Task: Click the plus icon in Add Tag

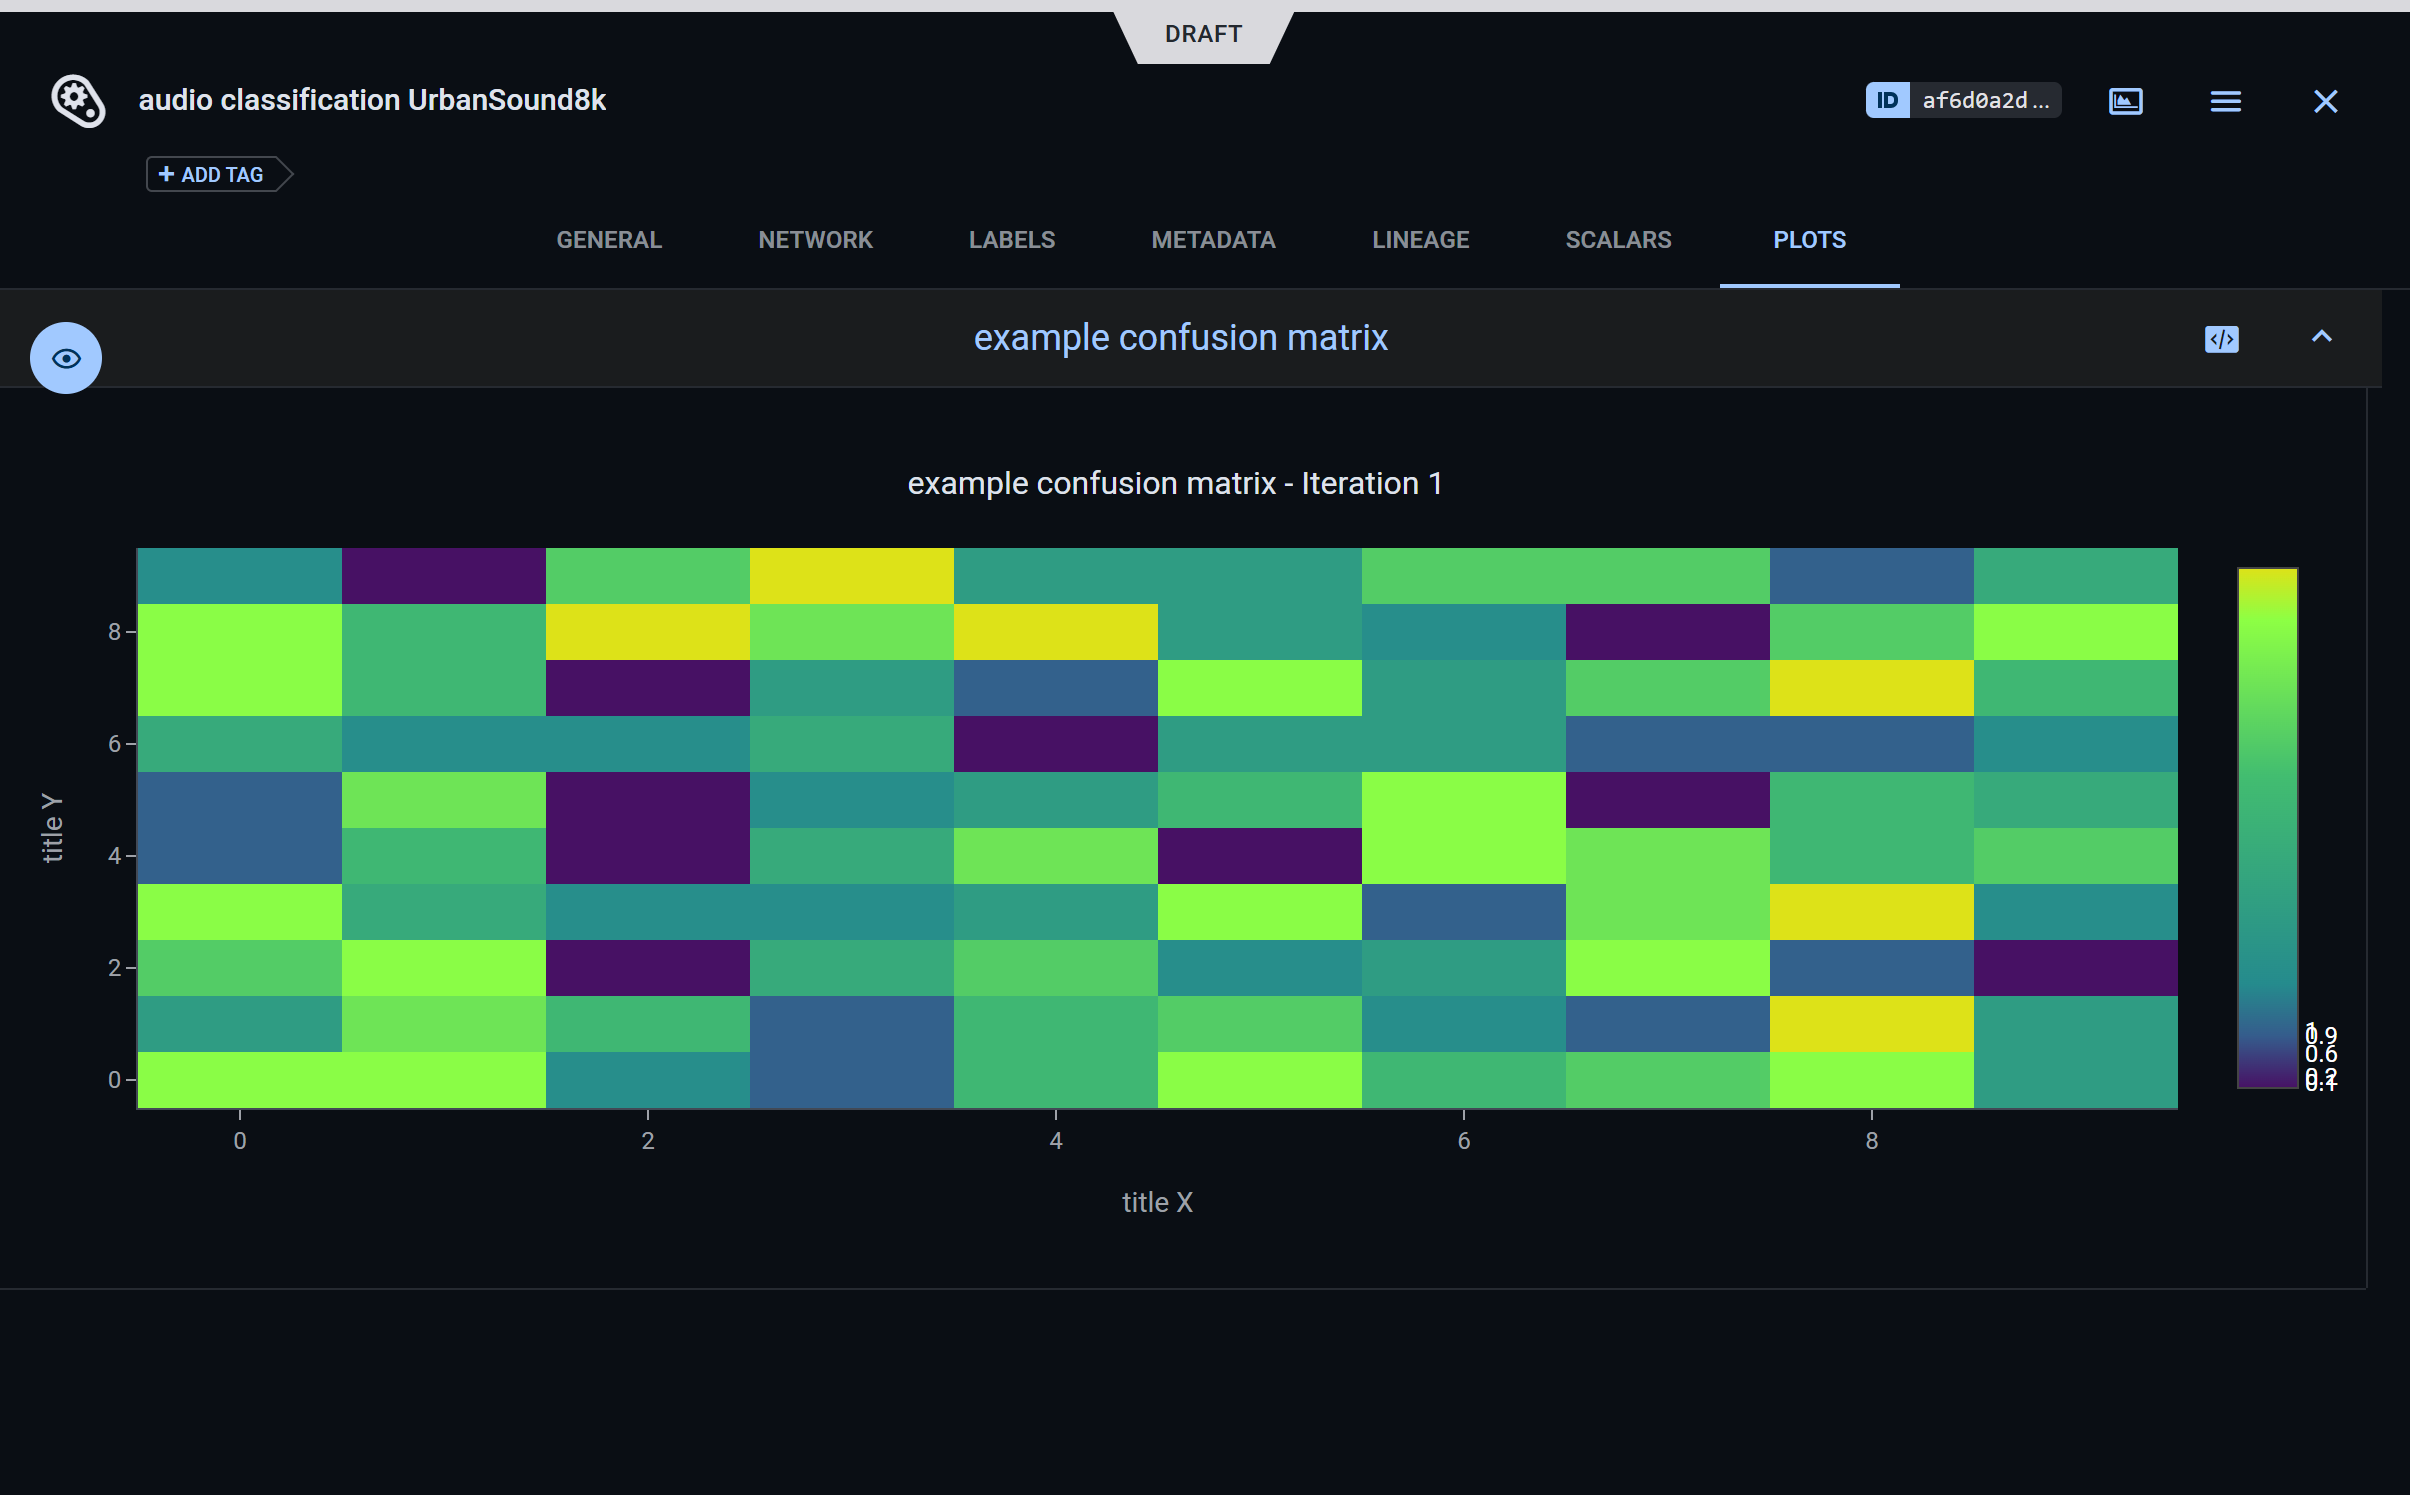Action: tap(166, 174)
